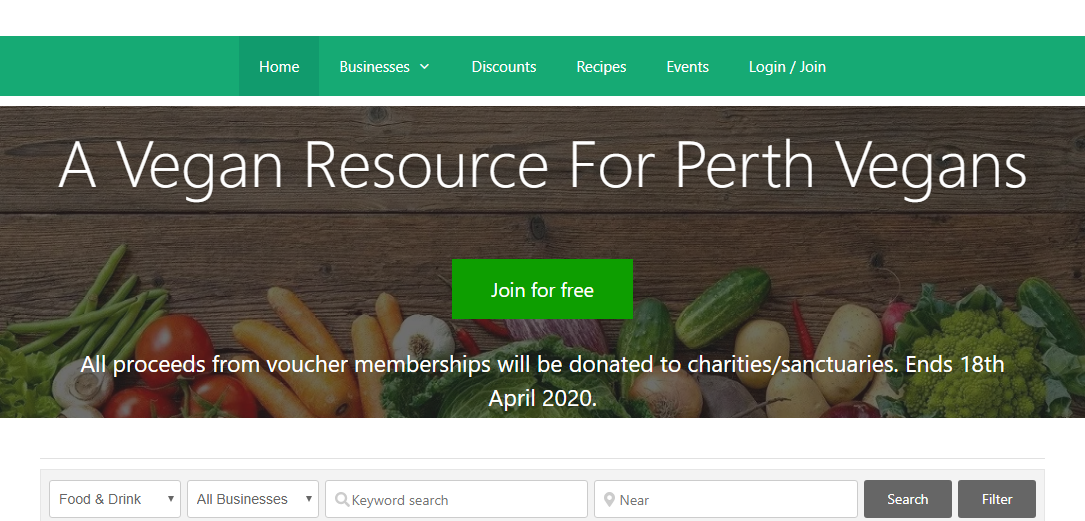Click the Join for free button
This screenshot has height=521, width=1085.
(542, 289)
